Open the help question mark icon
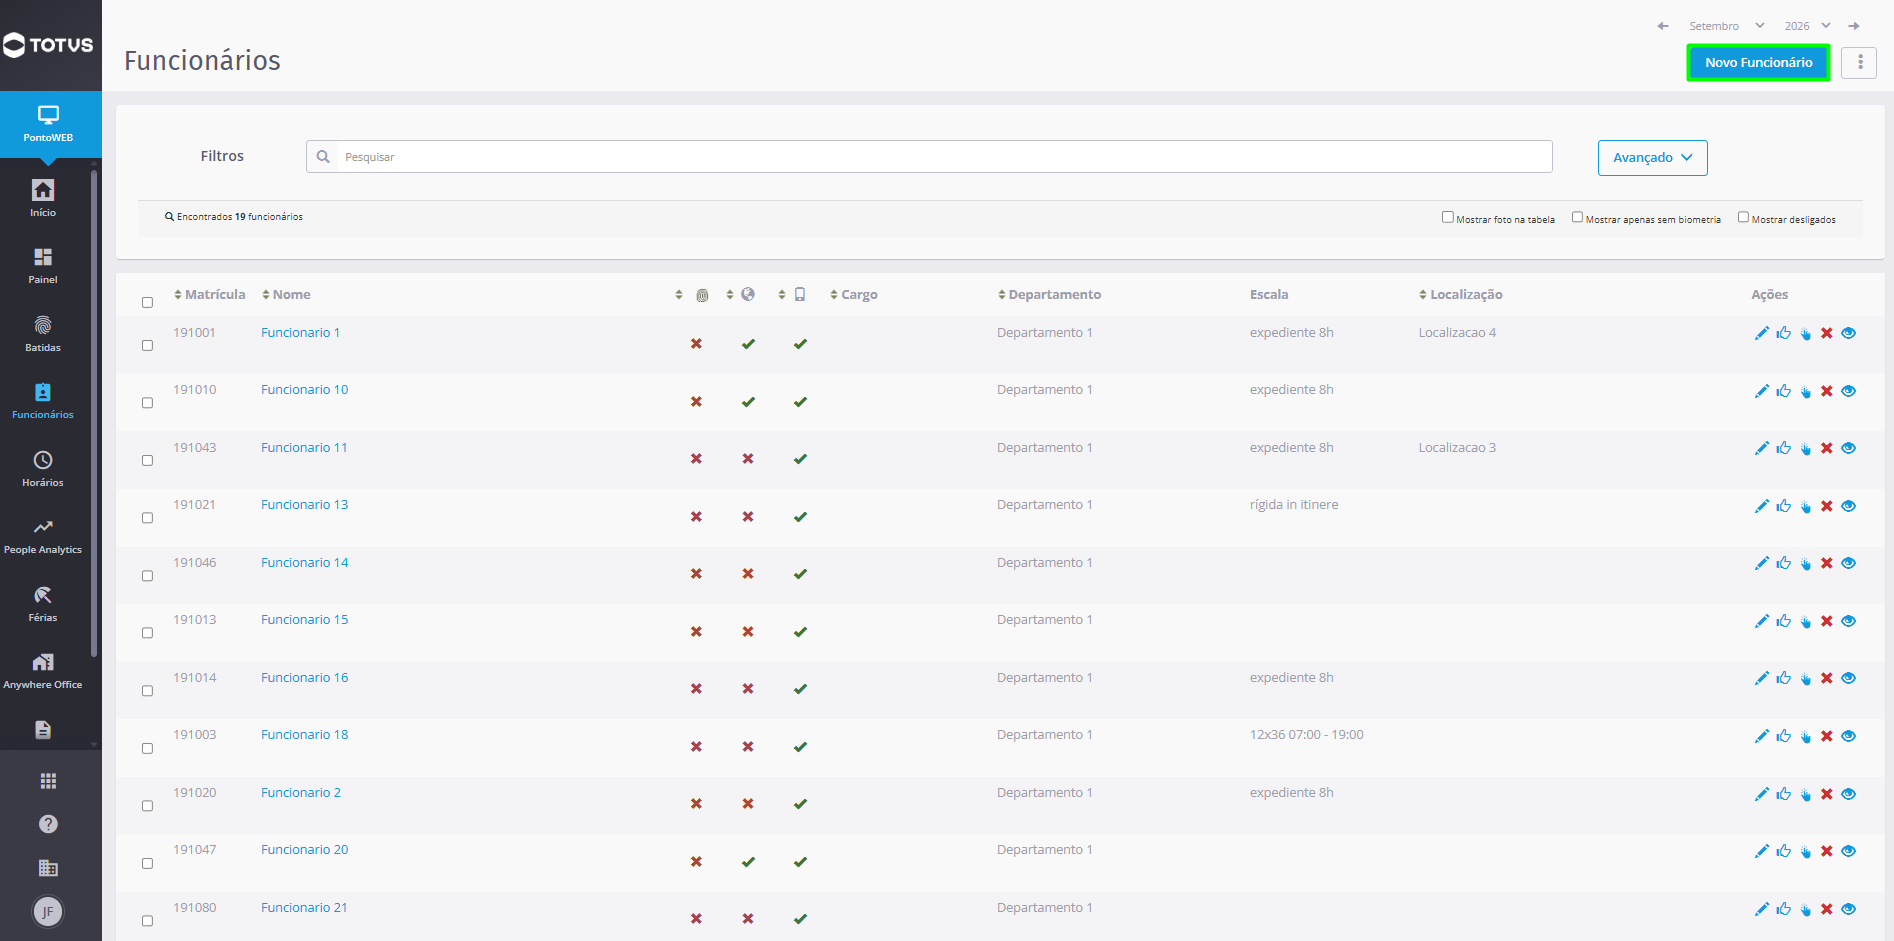This screenshot has height=941, width=1894. click(48, 824)
